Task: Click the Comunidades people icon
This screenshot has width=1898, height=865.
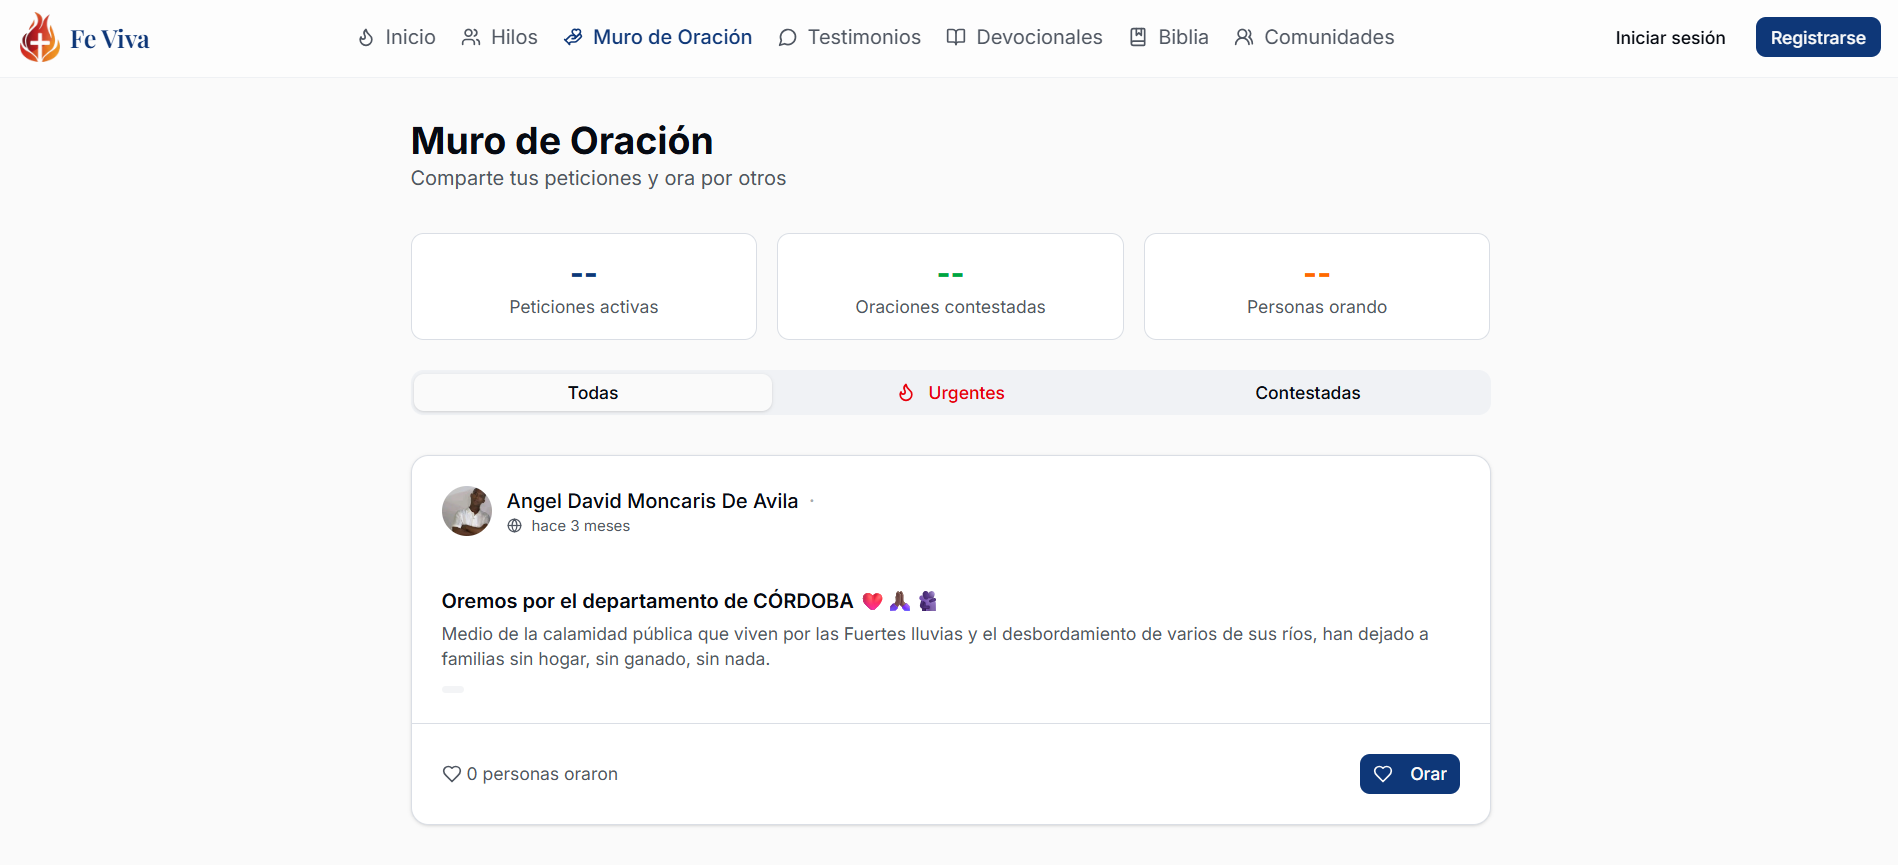Action: tap(1244, 37)
